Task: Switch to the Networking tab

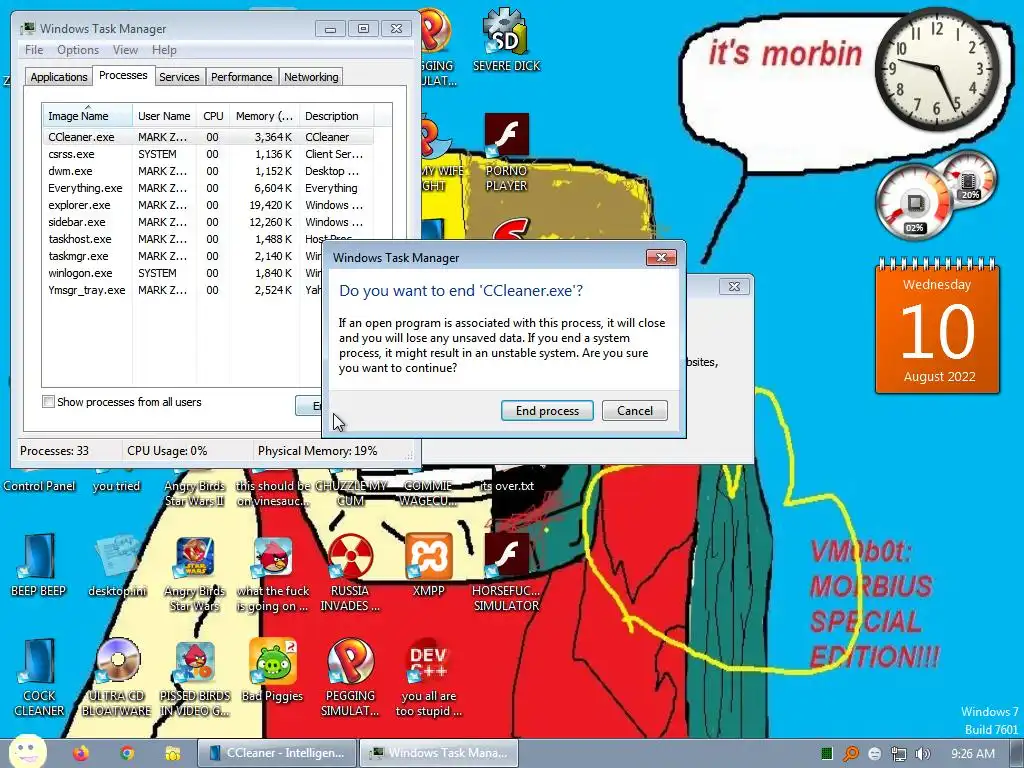Action: pyautogui.click(x=311, y=77)
